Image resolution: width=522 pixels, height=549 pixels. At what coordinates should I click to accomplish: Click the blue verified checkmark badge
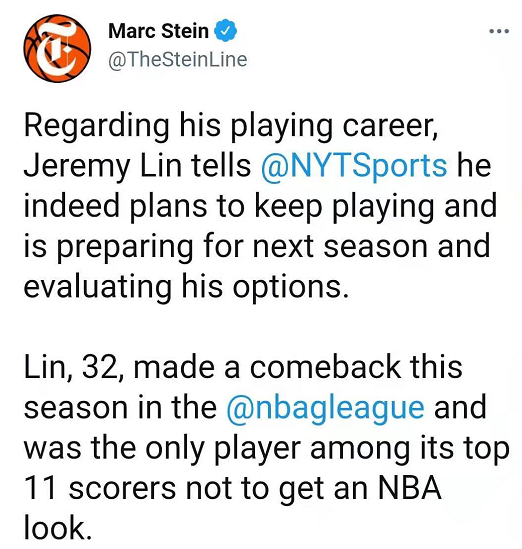point(225,31)
